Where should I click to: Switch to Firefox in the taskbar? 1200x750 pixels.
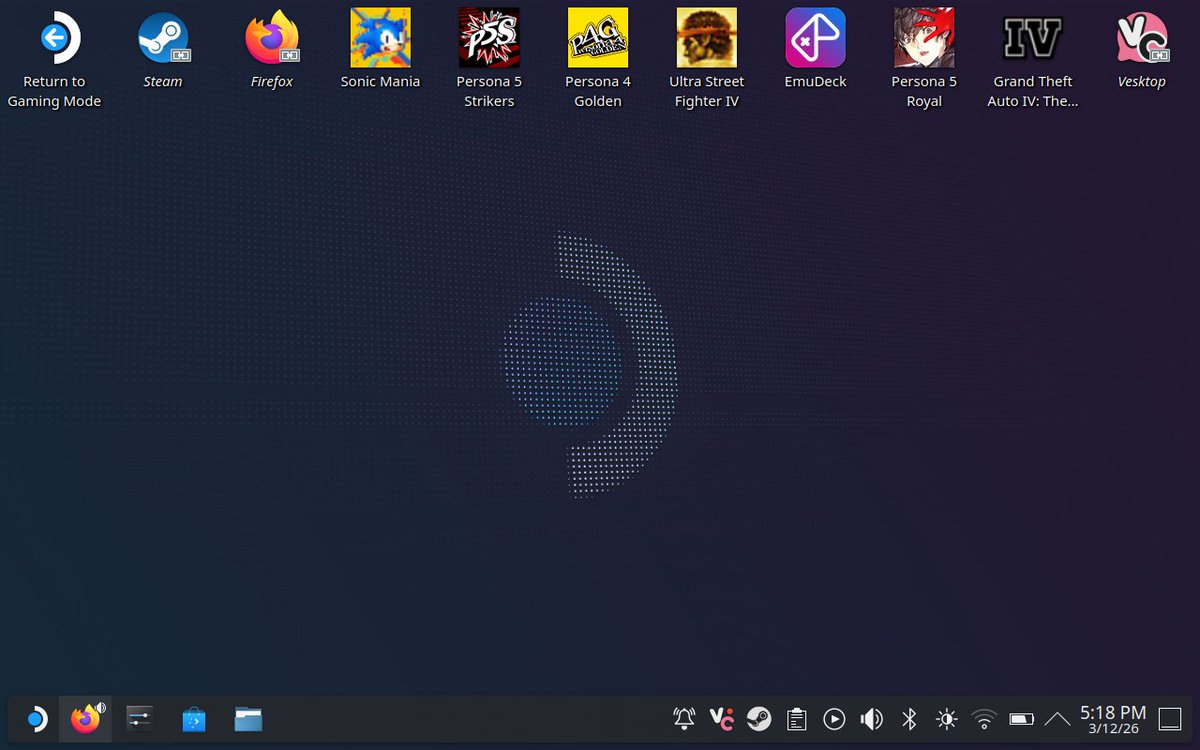pyautogui.click(x=86, y=719)
